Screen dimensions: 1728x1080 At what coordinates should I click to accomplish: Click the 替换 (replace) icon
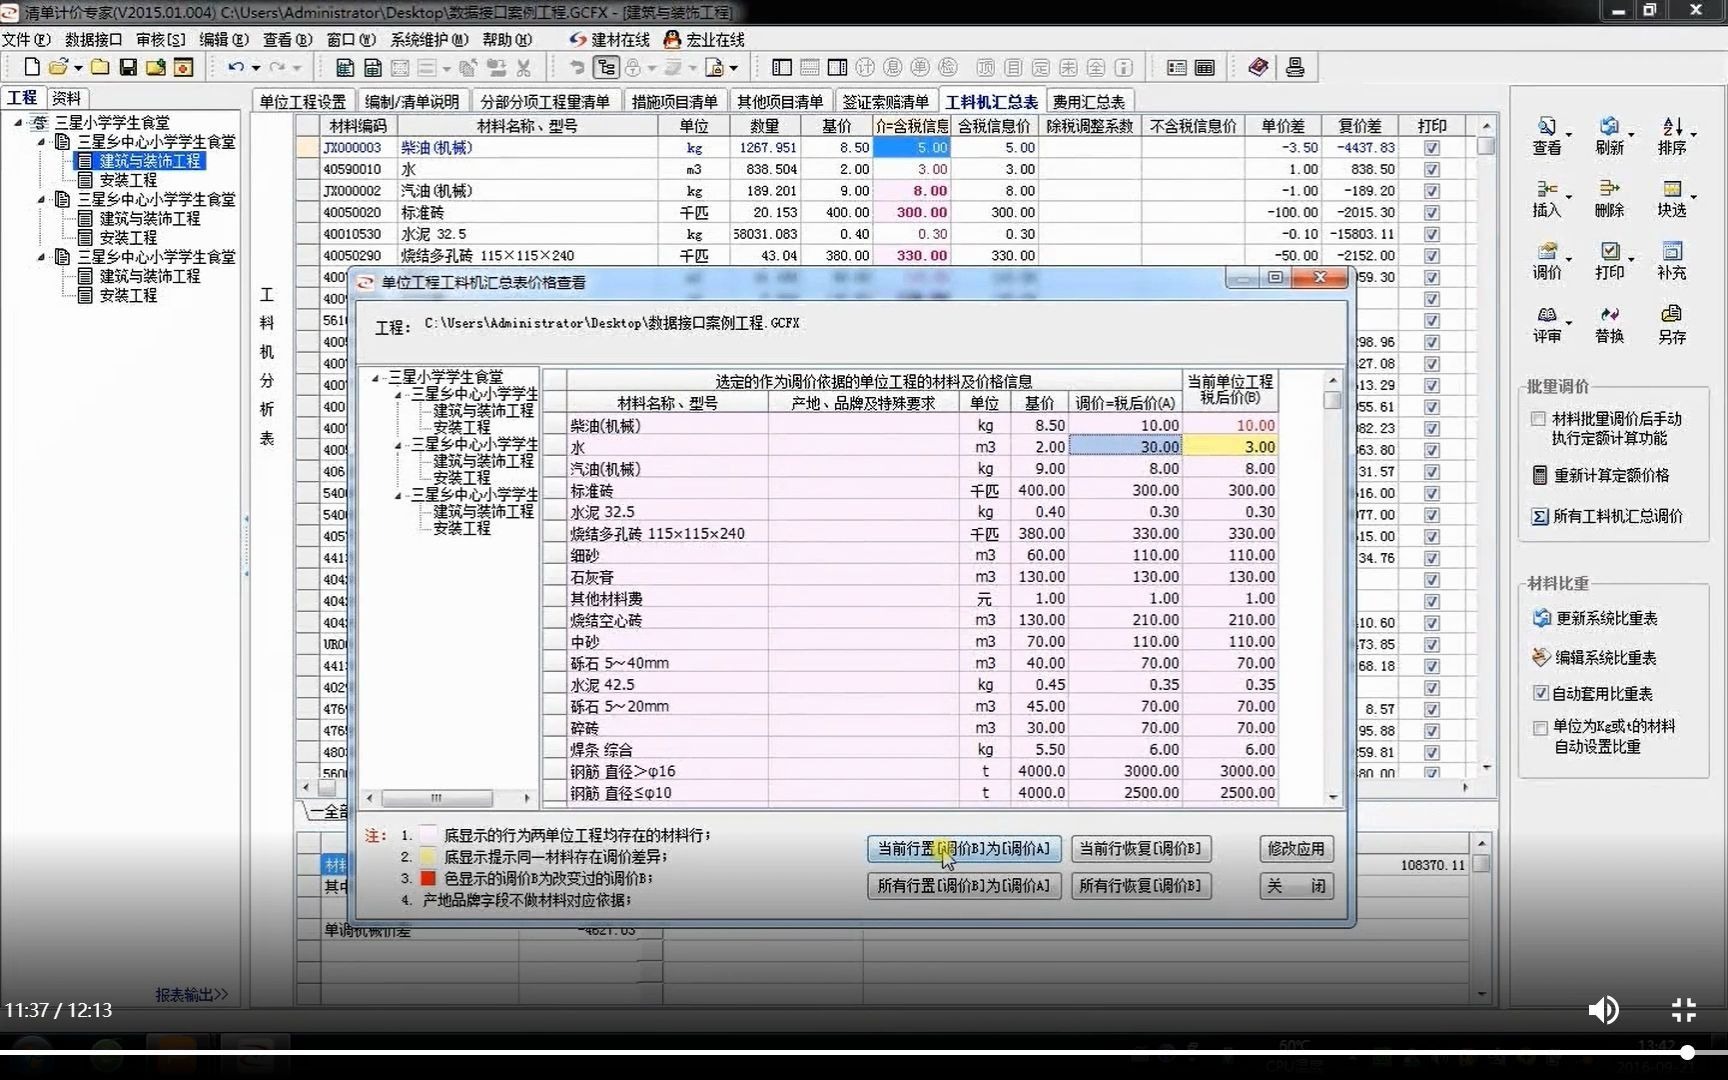click(x=1608, y=315)
